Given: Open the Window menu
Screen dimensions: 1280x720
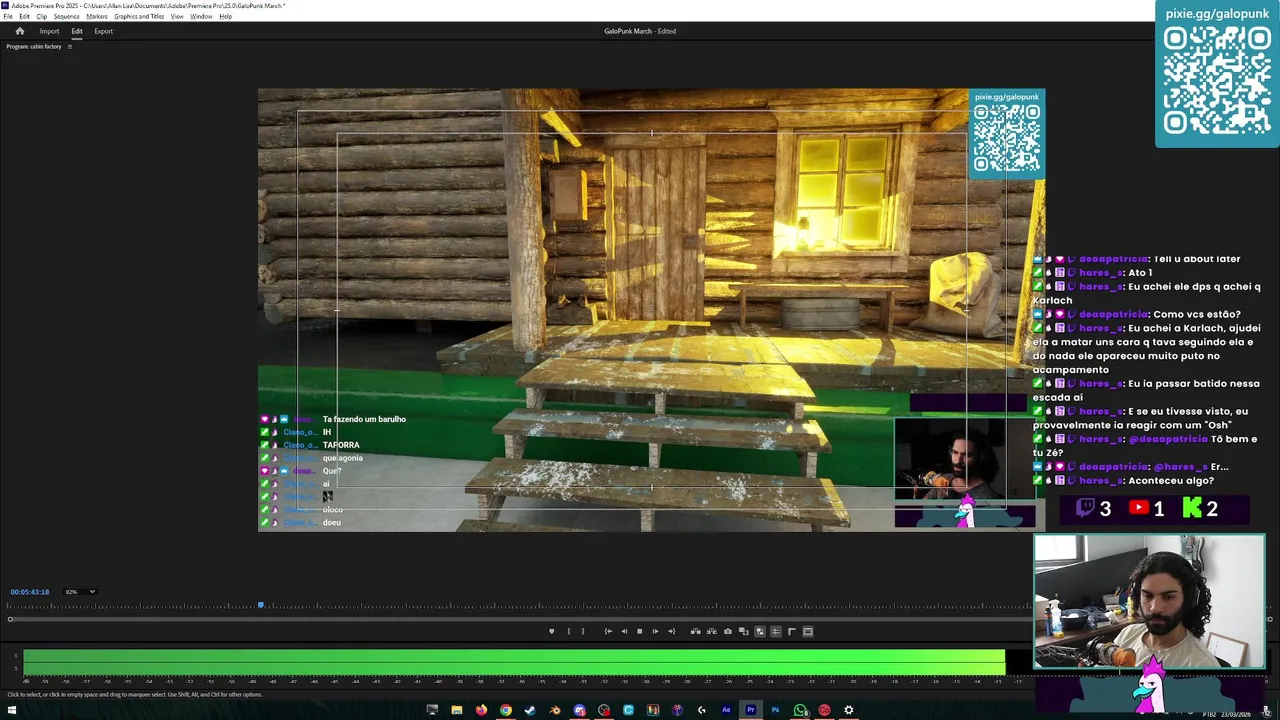Looking at the screenshot, I should click(x=201, y=16).
